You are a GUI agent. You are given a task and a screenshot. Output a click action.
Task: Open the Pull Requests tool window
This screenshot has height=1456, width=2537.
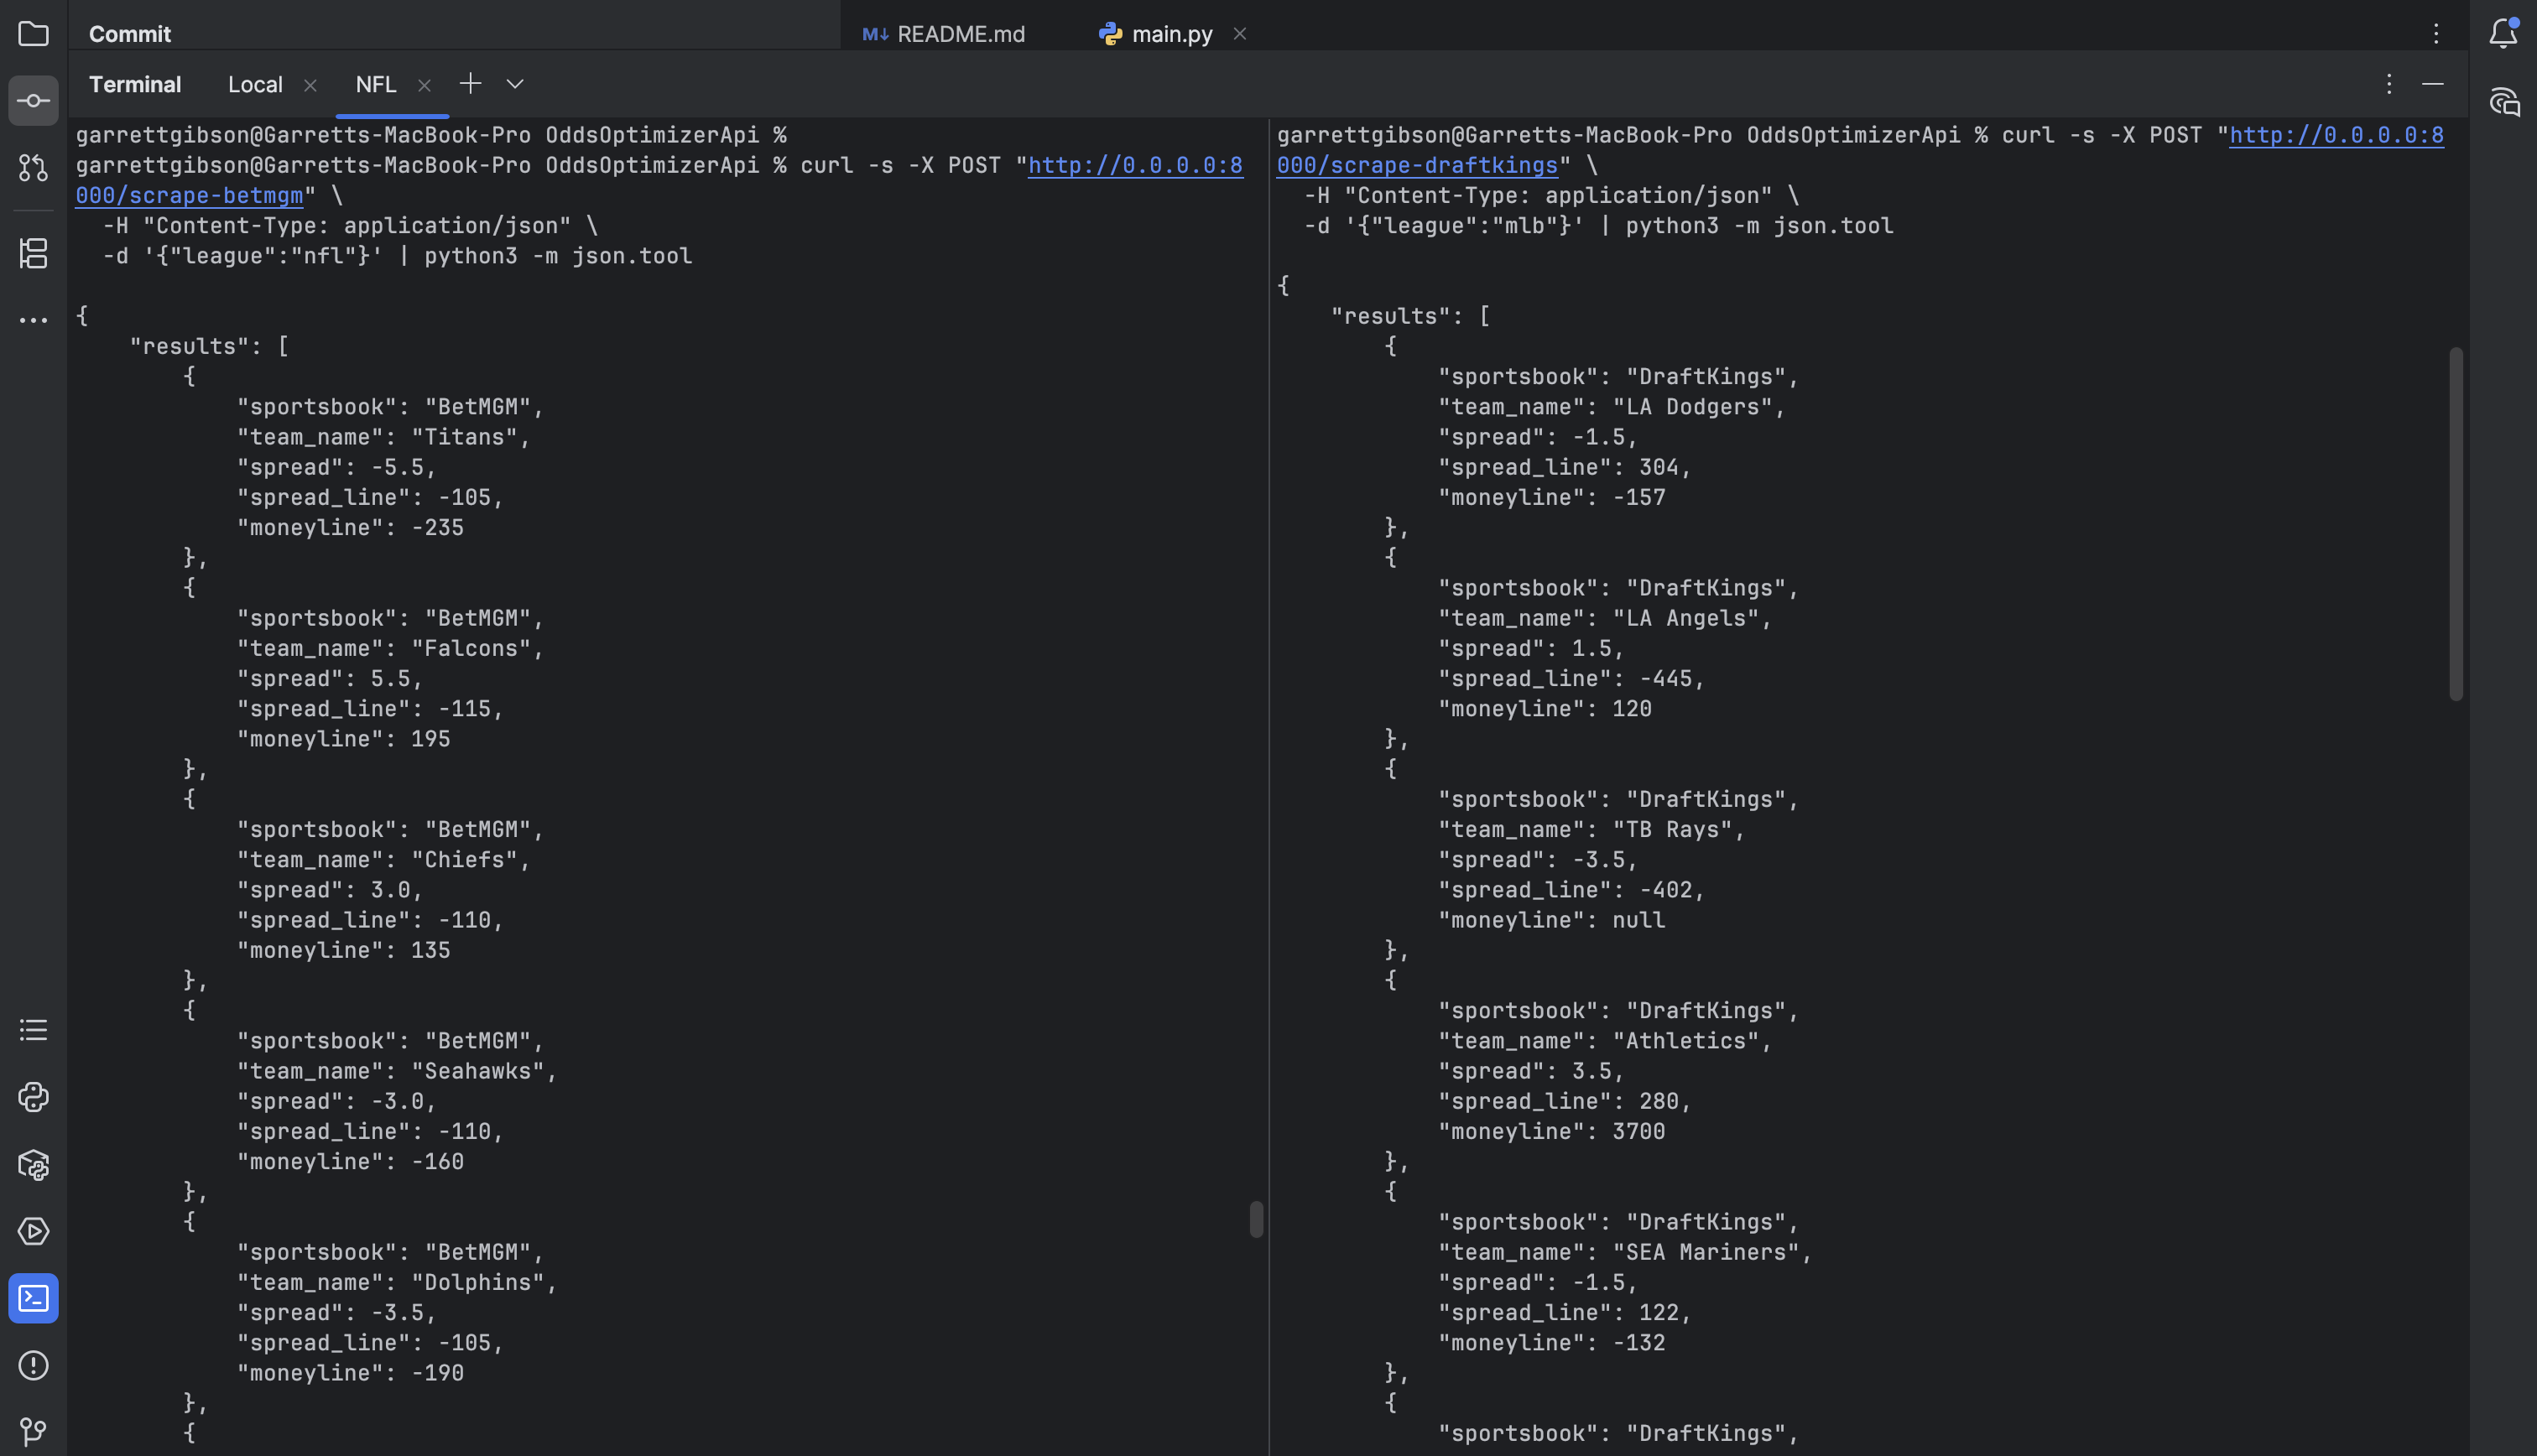click(33, 168)
